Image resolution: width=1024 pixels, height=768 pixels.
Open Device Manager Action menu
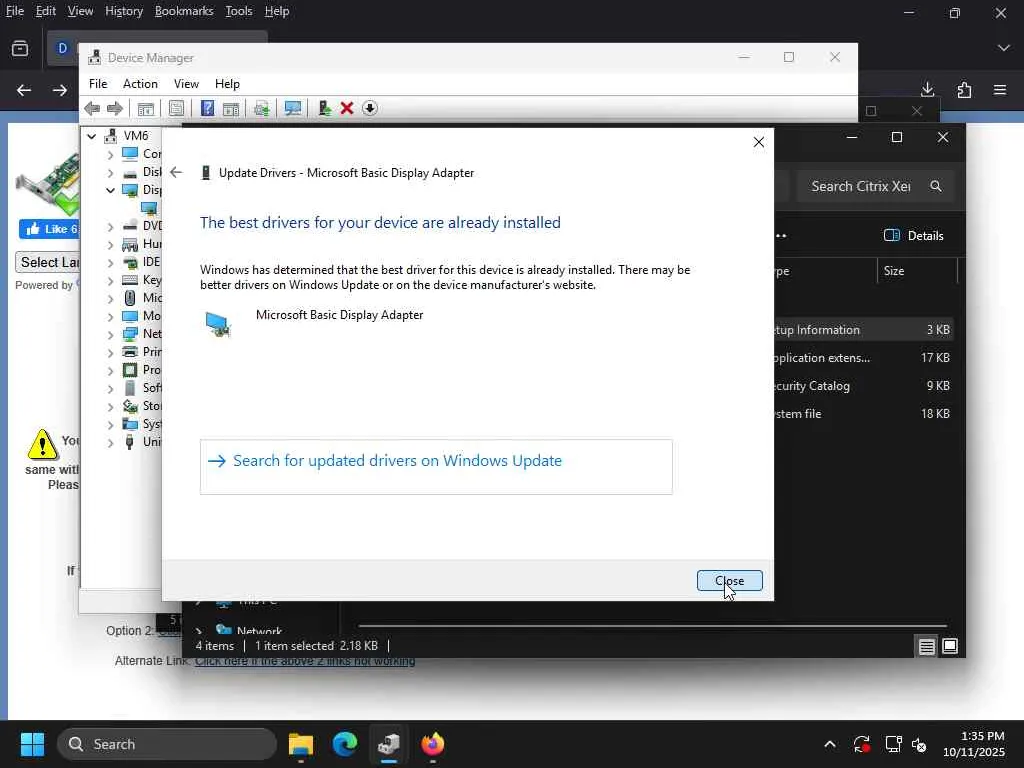[x=140, y=84]
